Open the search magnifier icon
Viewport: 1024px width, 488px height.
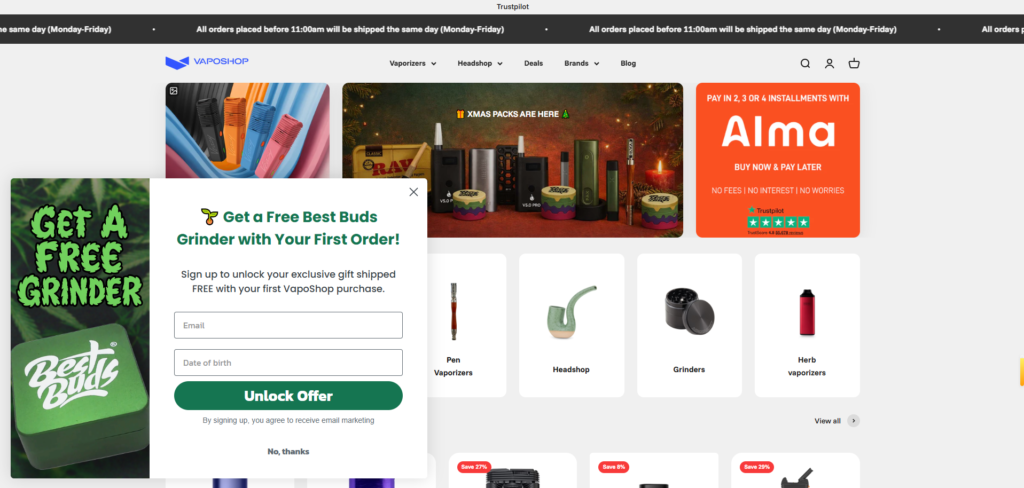click(x=805, y=63)
